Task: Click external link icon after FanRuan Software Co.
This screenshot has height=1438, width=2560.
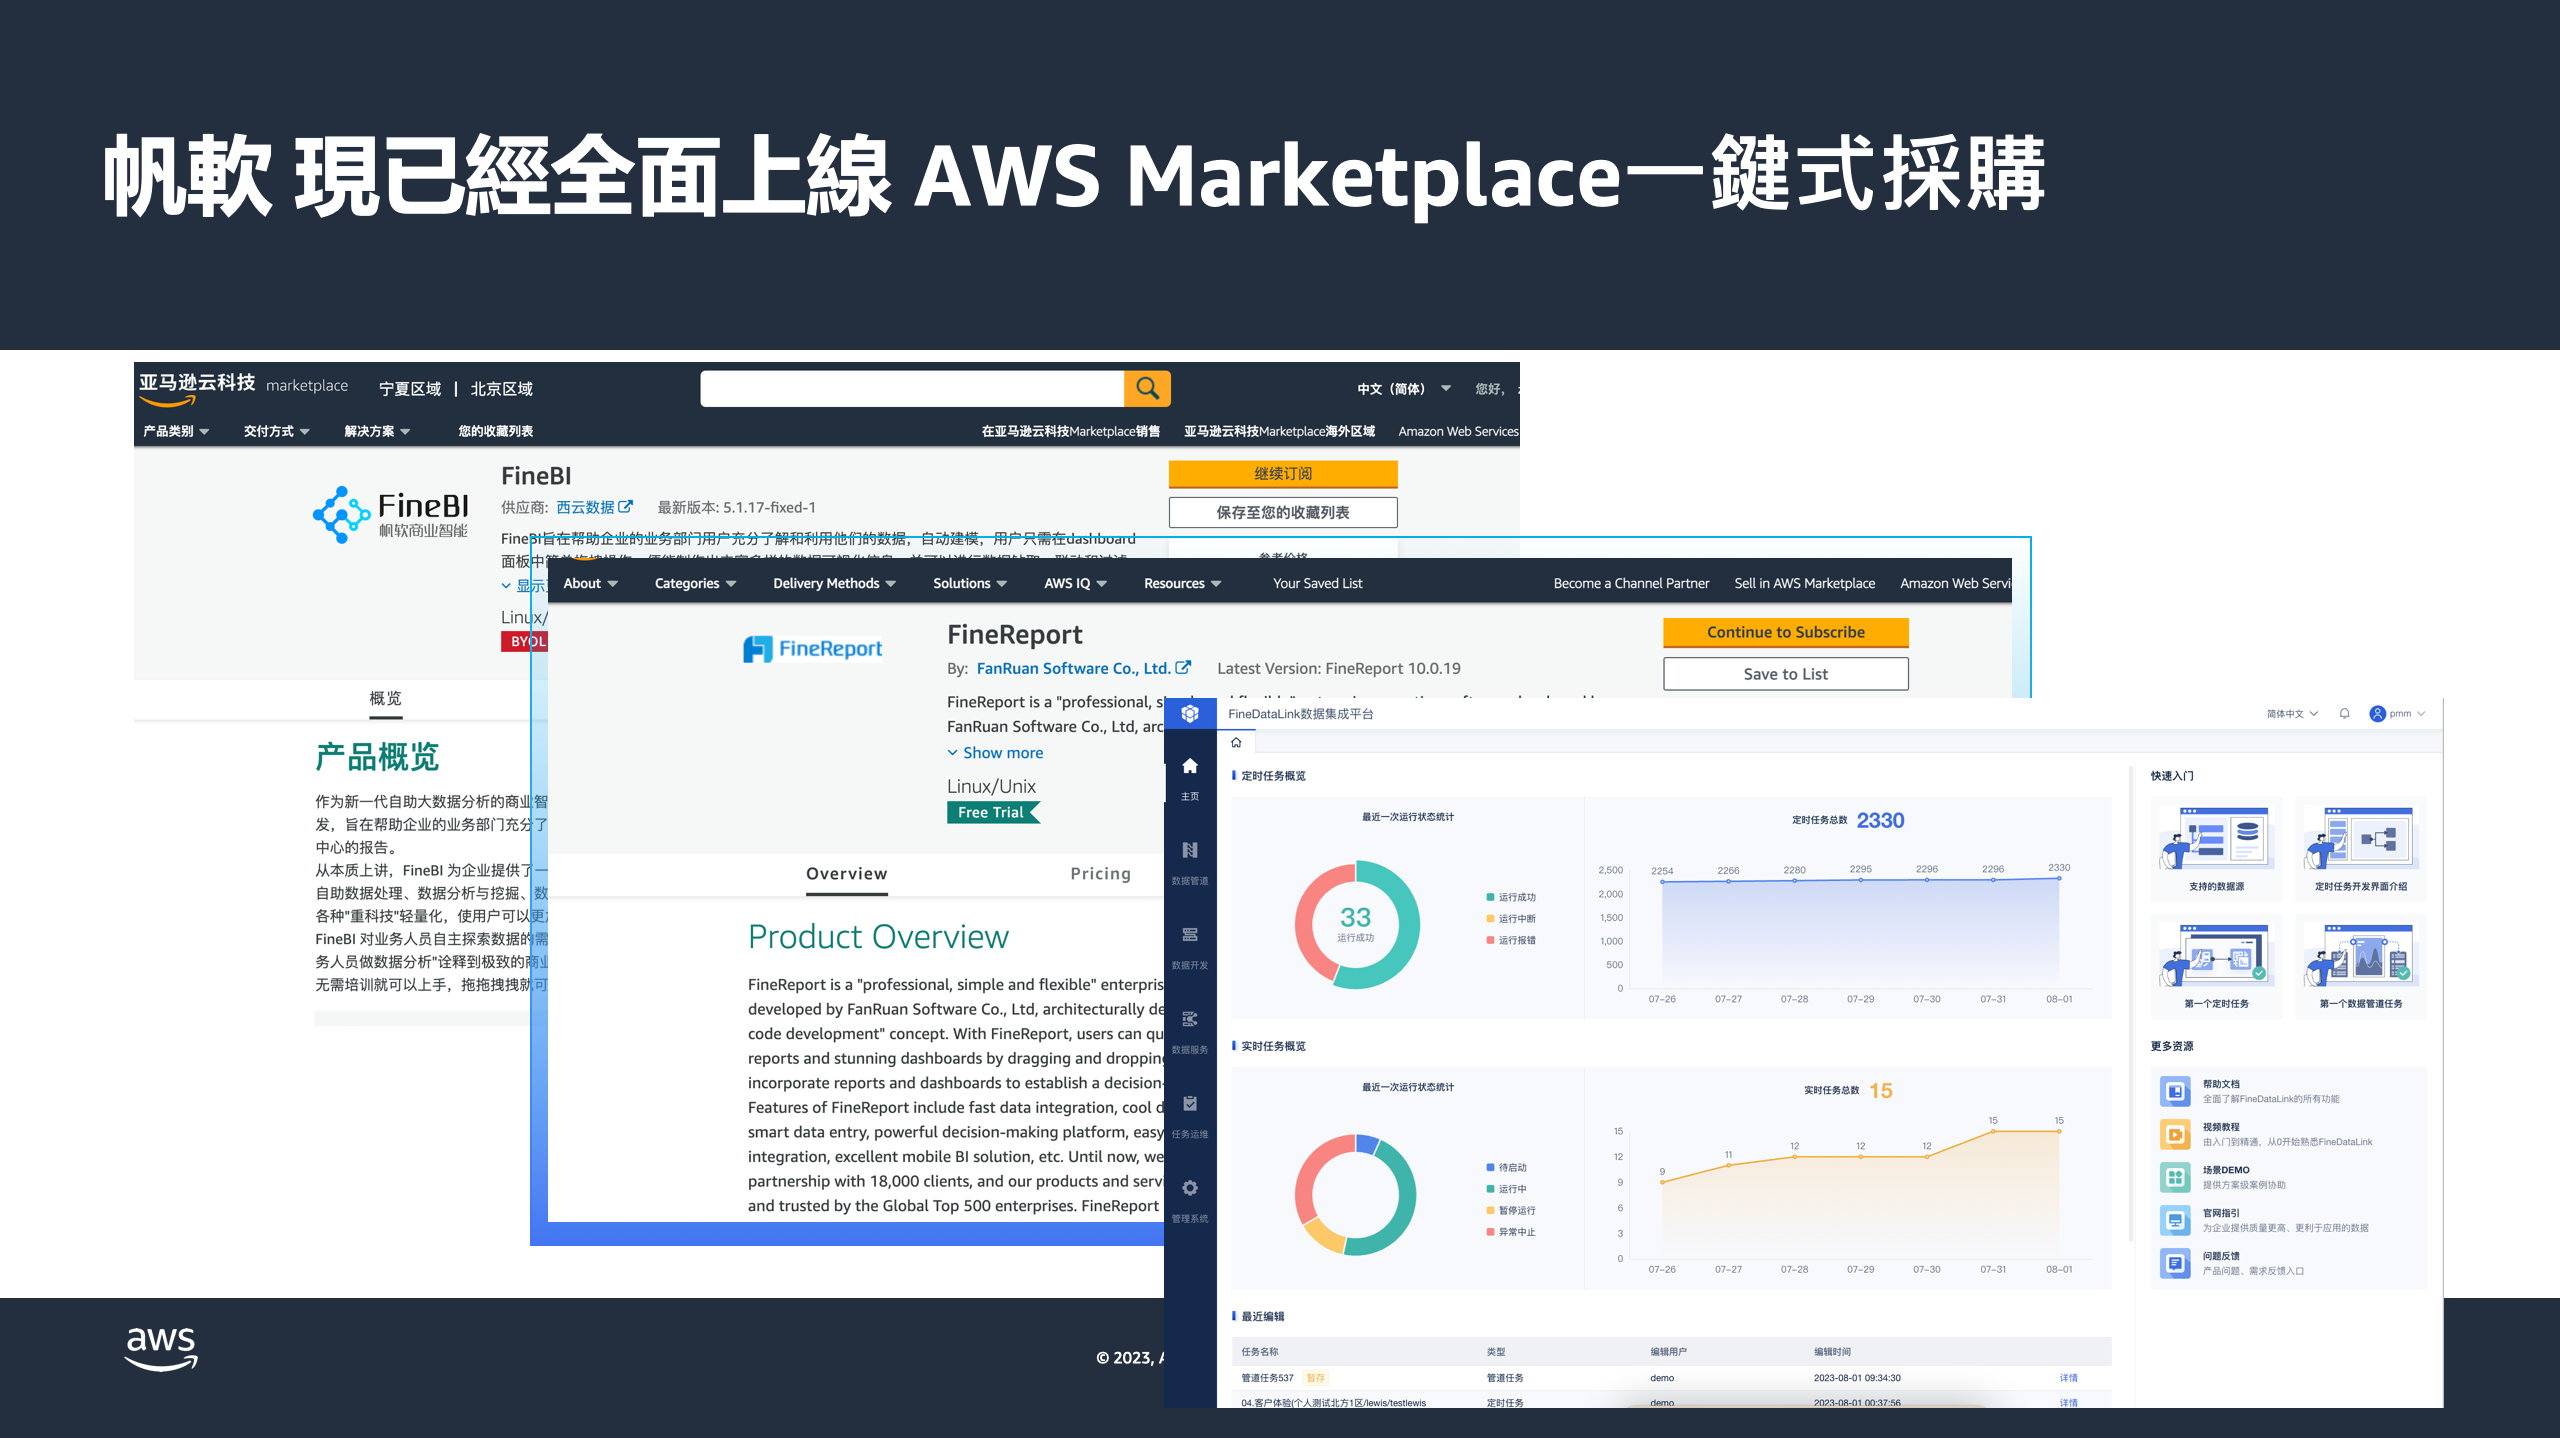Action: point(1183,668)
